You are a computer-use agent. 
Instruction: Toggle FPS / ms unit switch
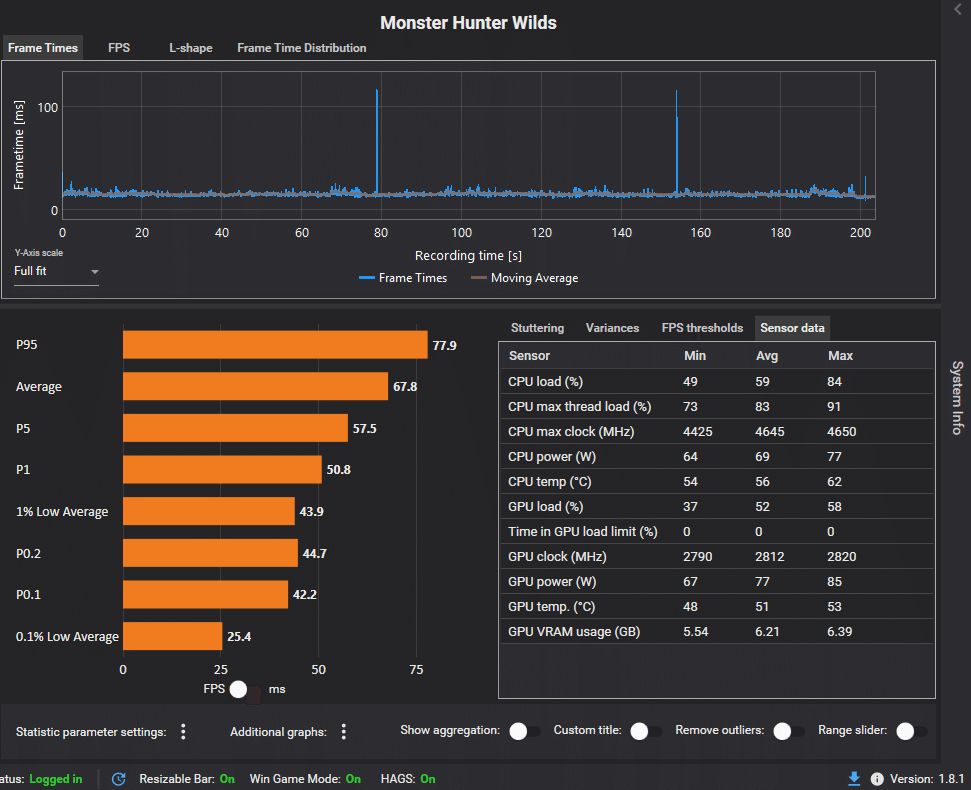tap(245, 689)
